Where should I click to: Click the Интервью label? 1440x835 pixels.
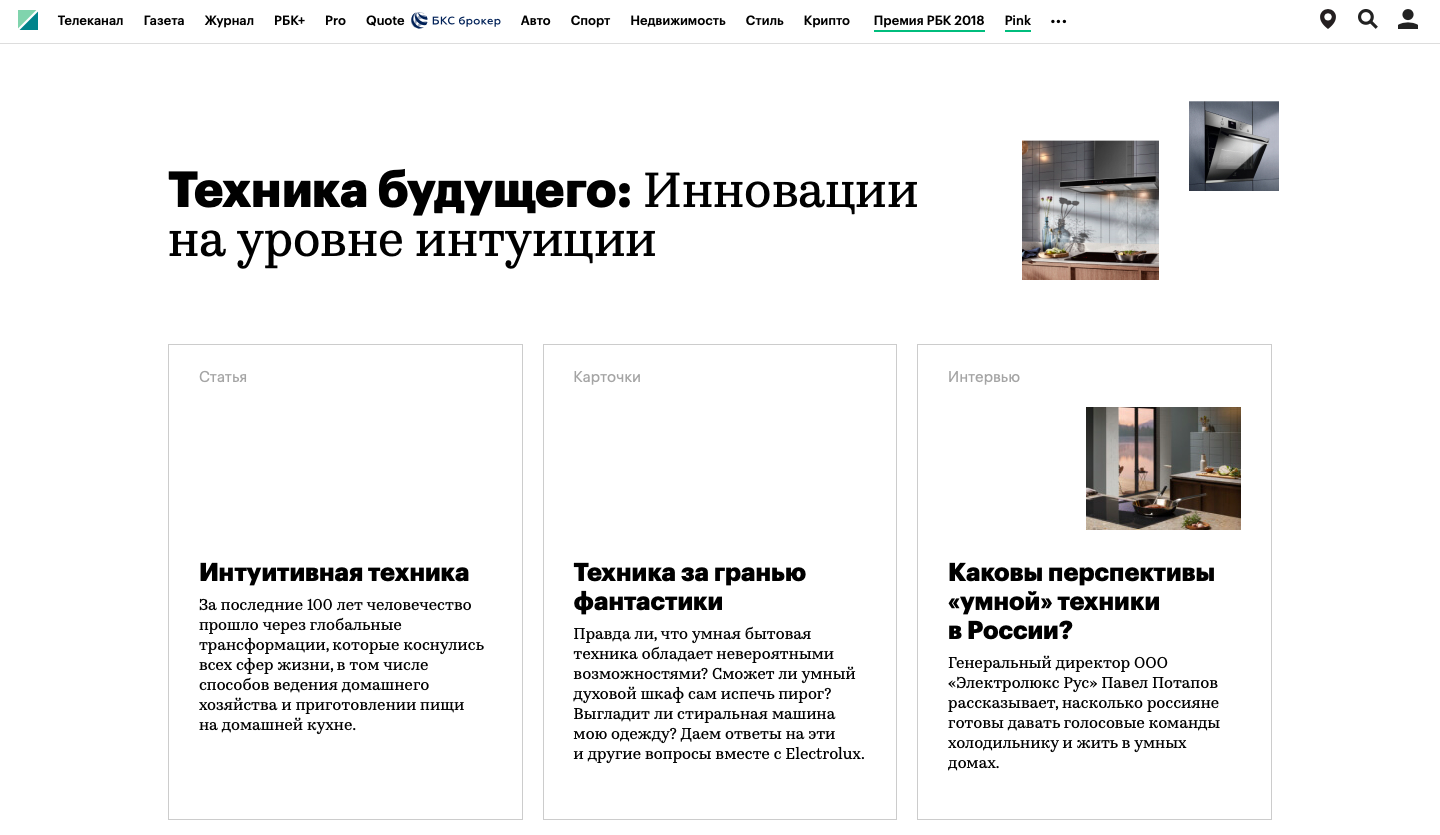coord(984,377)
